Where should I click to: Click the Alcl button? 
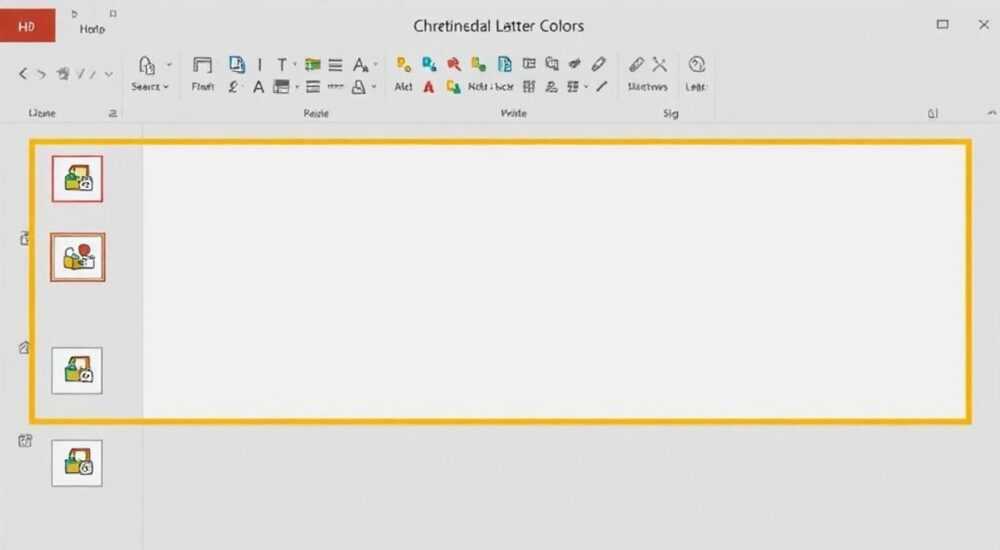coord(403,87)
